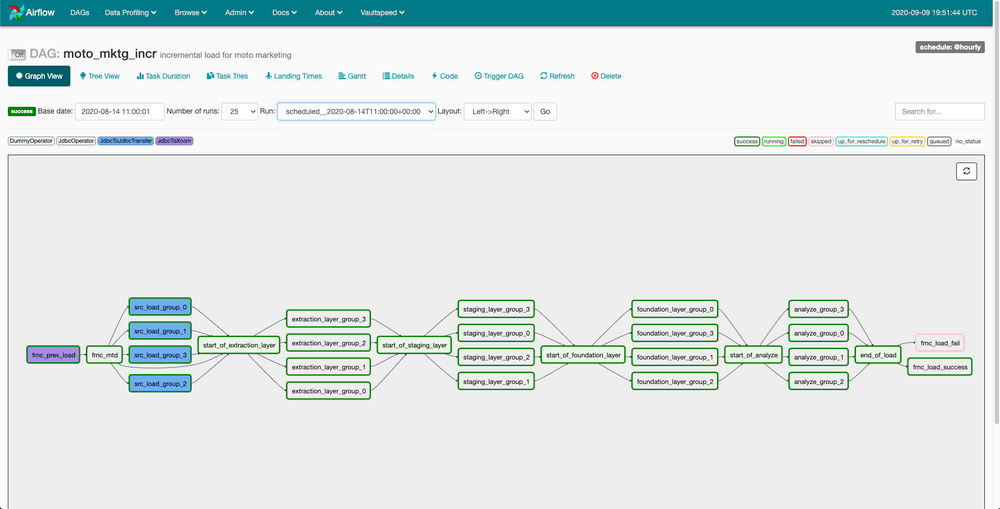Open the Run selection dropdown

coord(357,112)
